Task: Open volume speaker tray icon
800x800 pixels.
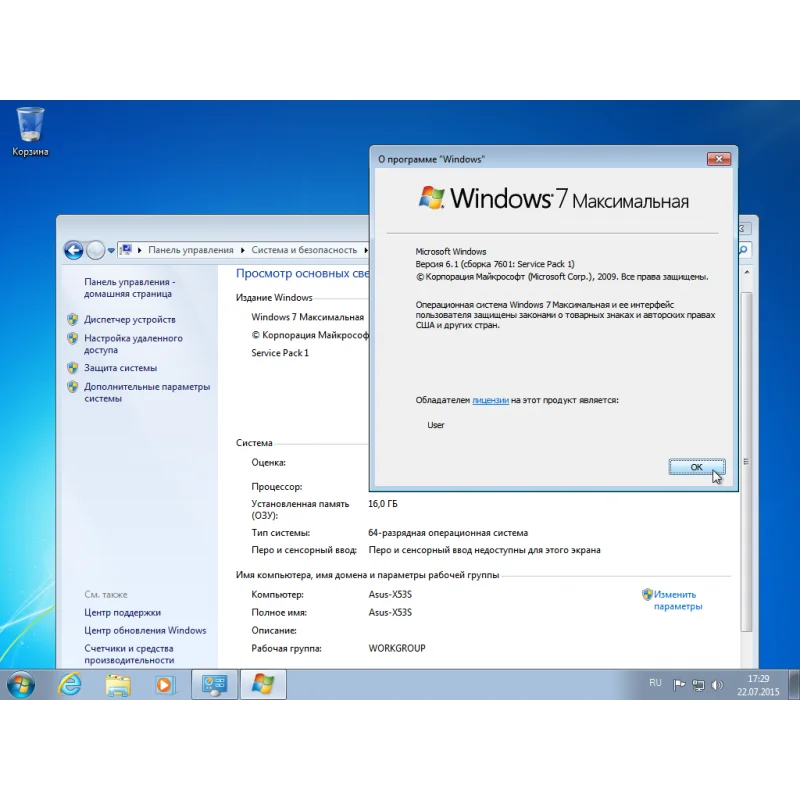Action: pos(717,685)
